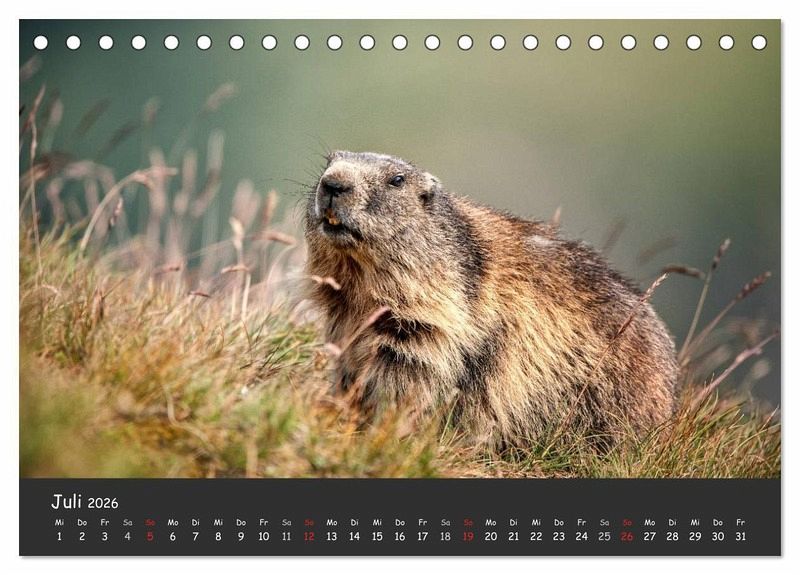Select date 4 in the calendar strip
The width and height of the screenshot is (800, 575).
[x=127, y=536]
